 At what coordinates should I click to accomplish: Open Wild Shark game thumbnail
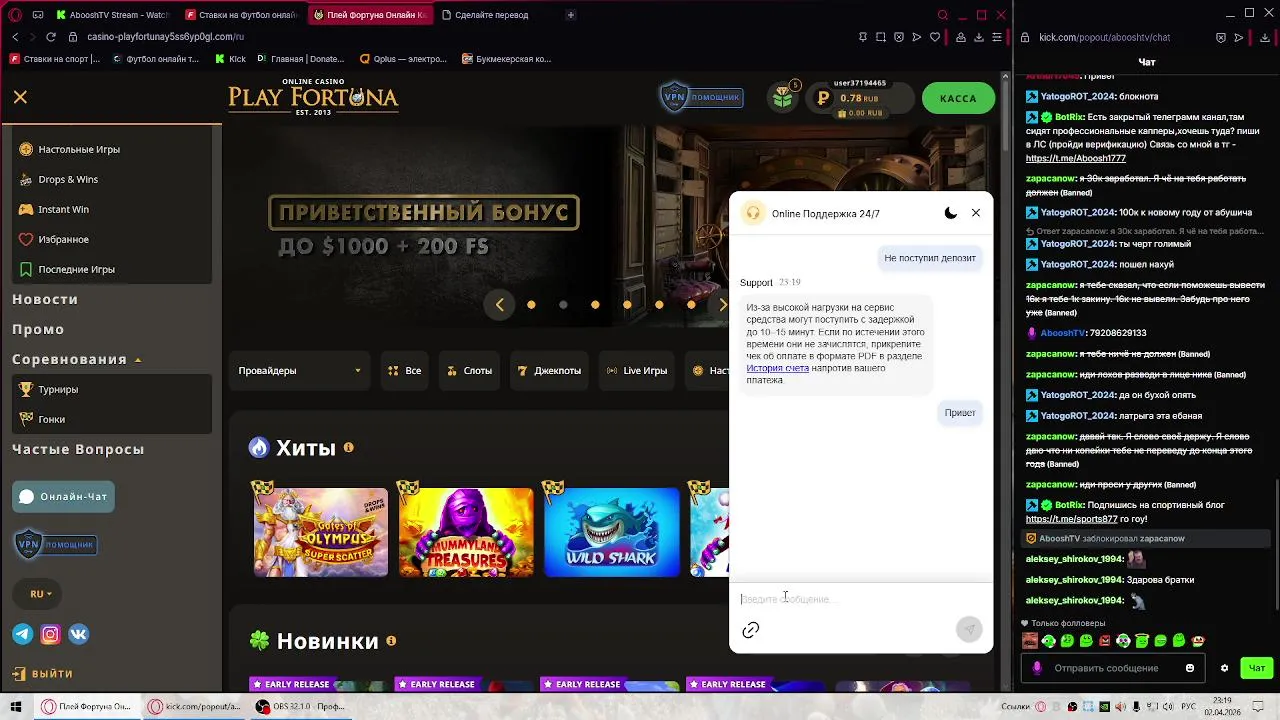(x=612, y=532)
